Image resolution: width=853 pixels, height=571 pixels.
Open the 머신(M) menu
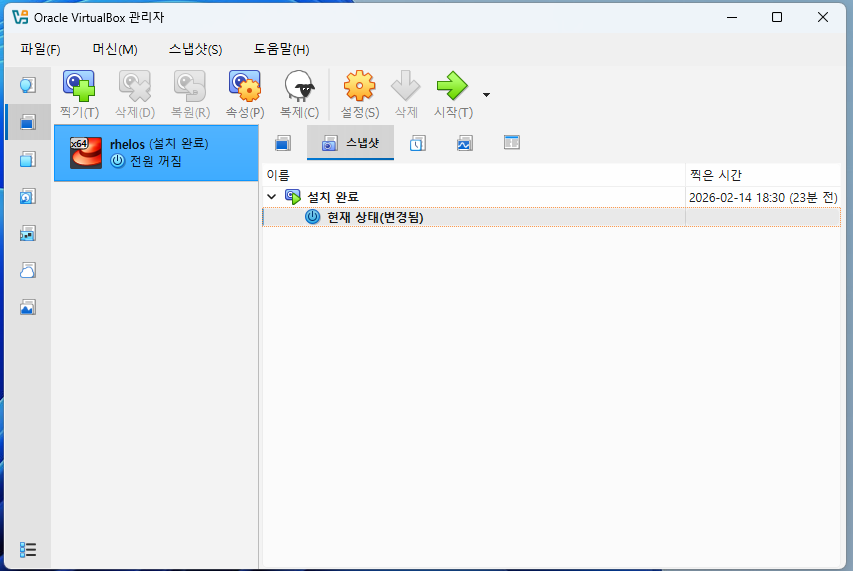click(115, 49)
